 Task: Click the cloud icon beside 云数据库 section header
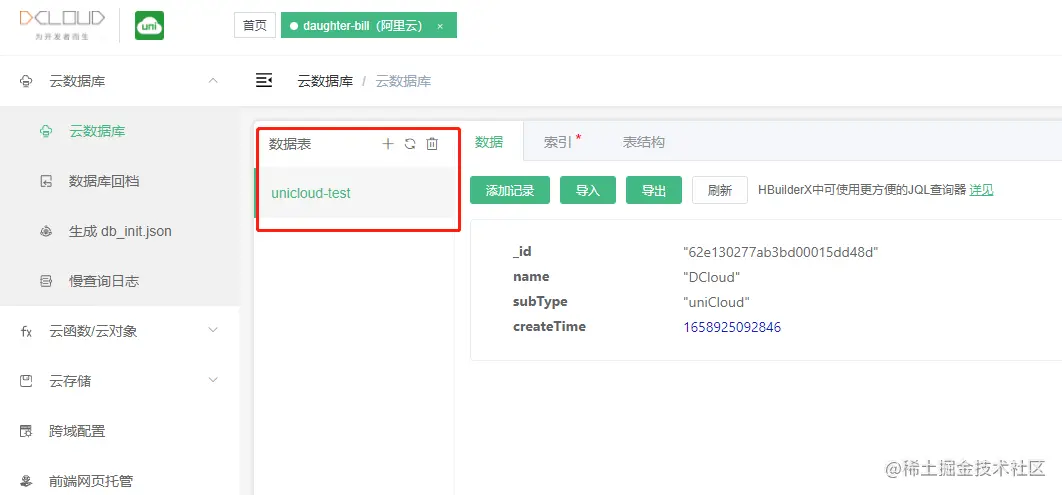point(26,81)
